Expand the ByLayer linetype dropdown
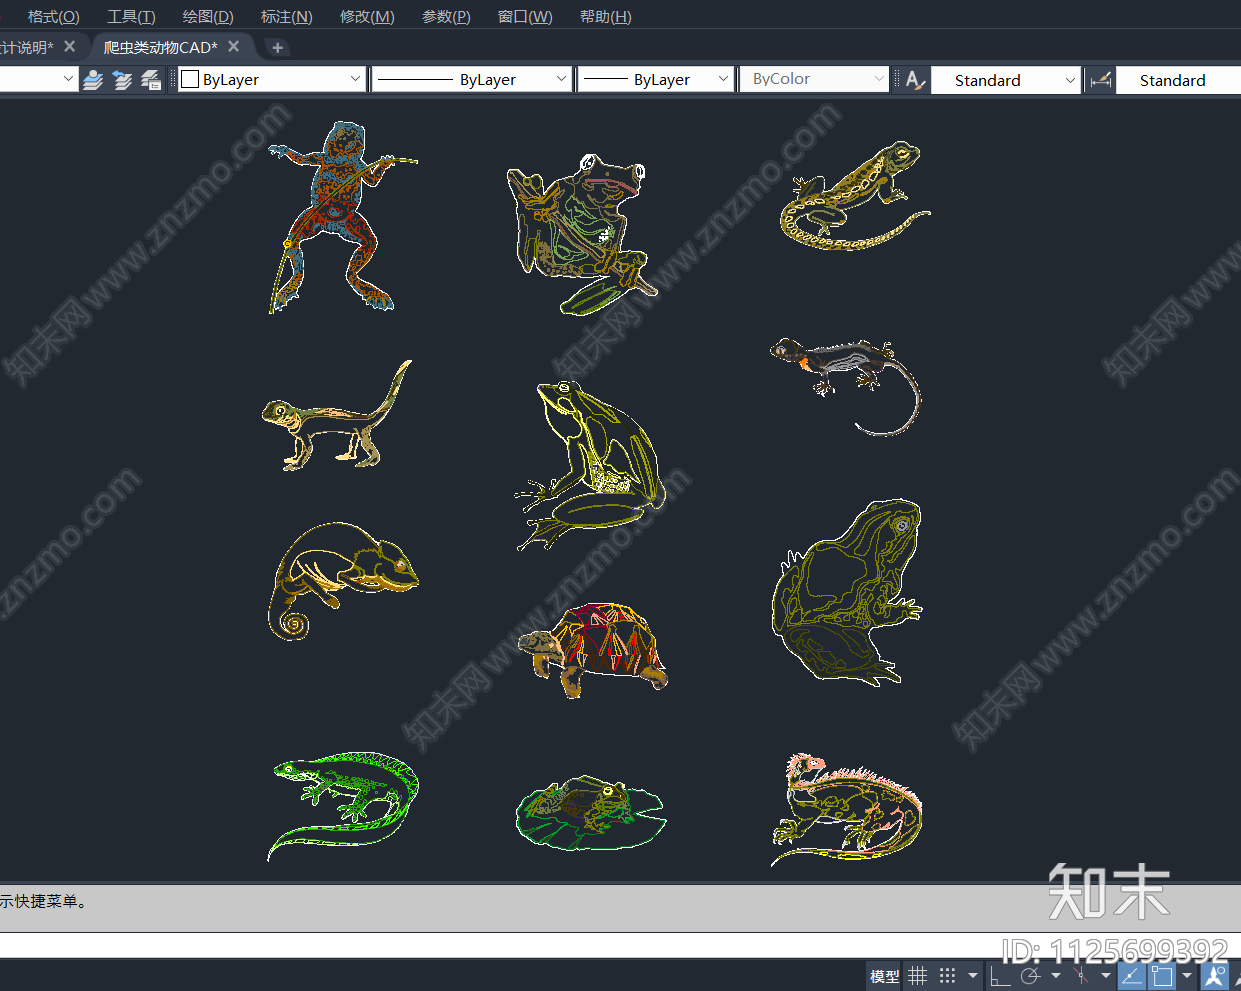This screenshot has height=991, width=1241. (x=561, y=79)
